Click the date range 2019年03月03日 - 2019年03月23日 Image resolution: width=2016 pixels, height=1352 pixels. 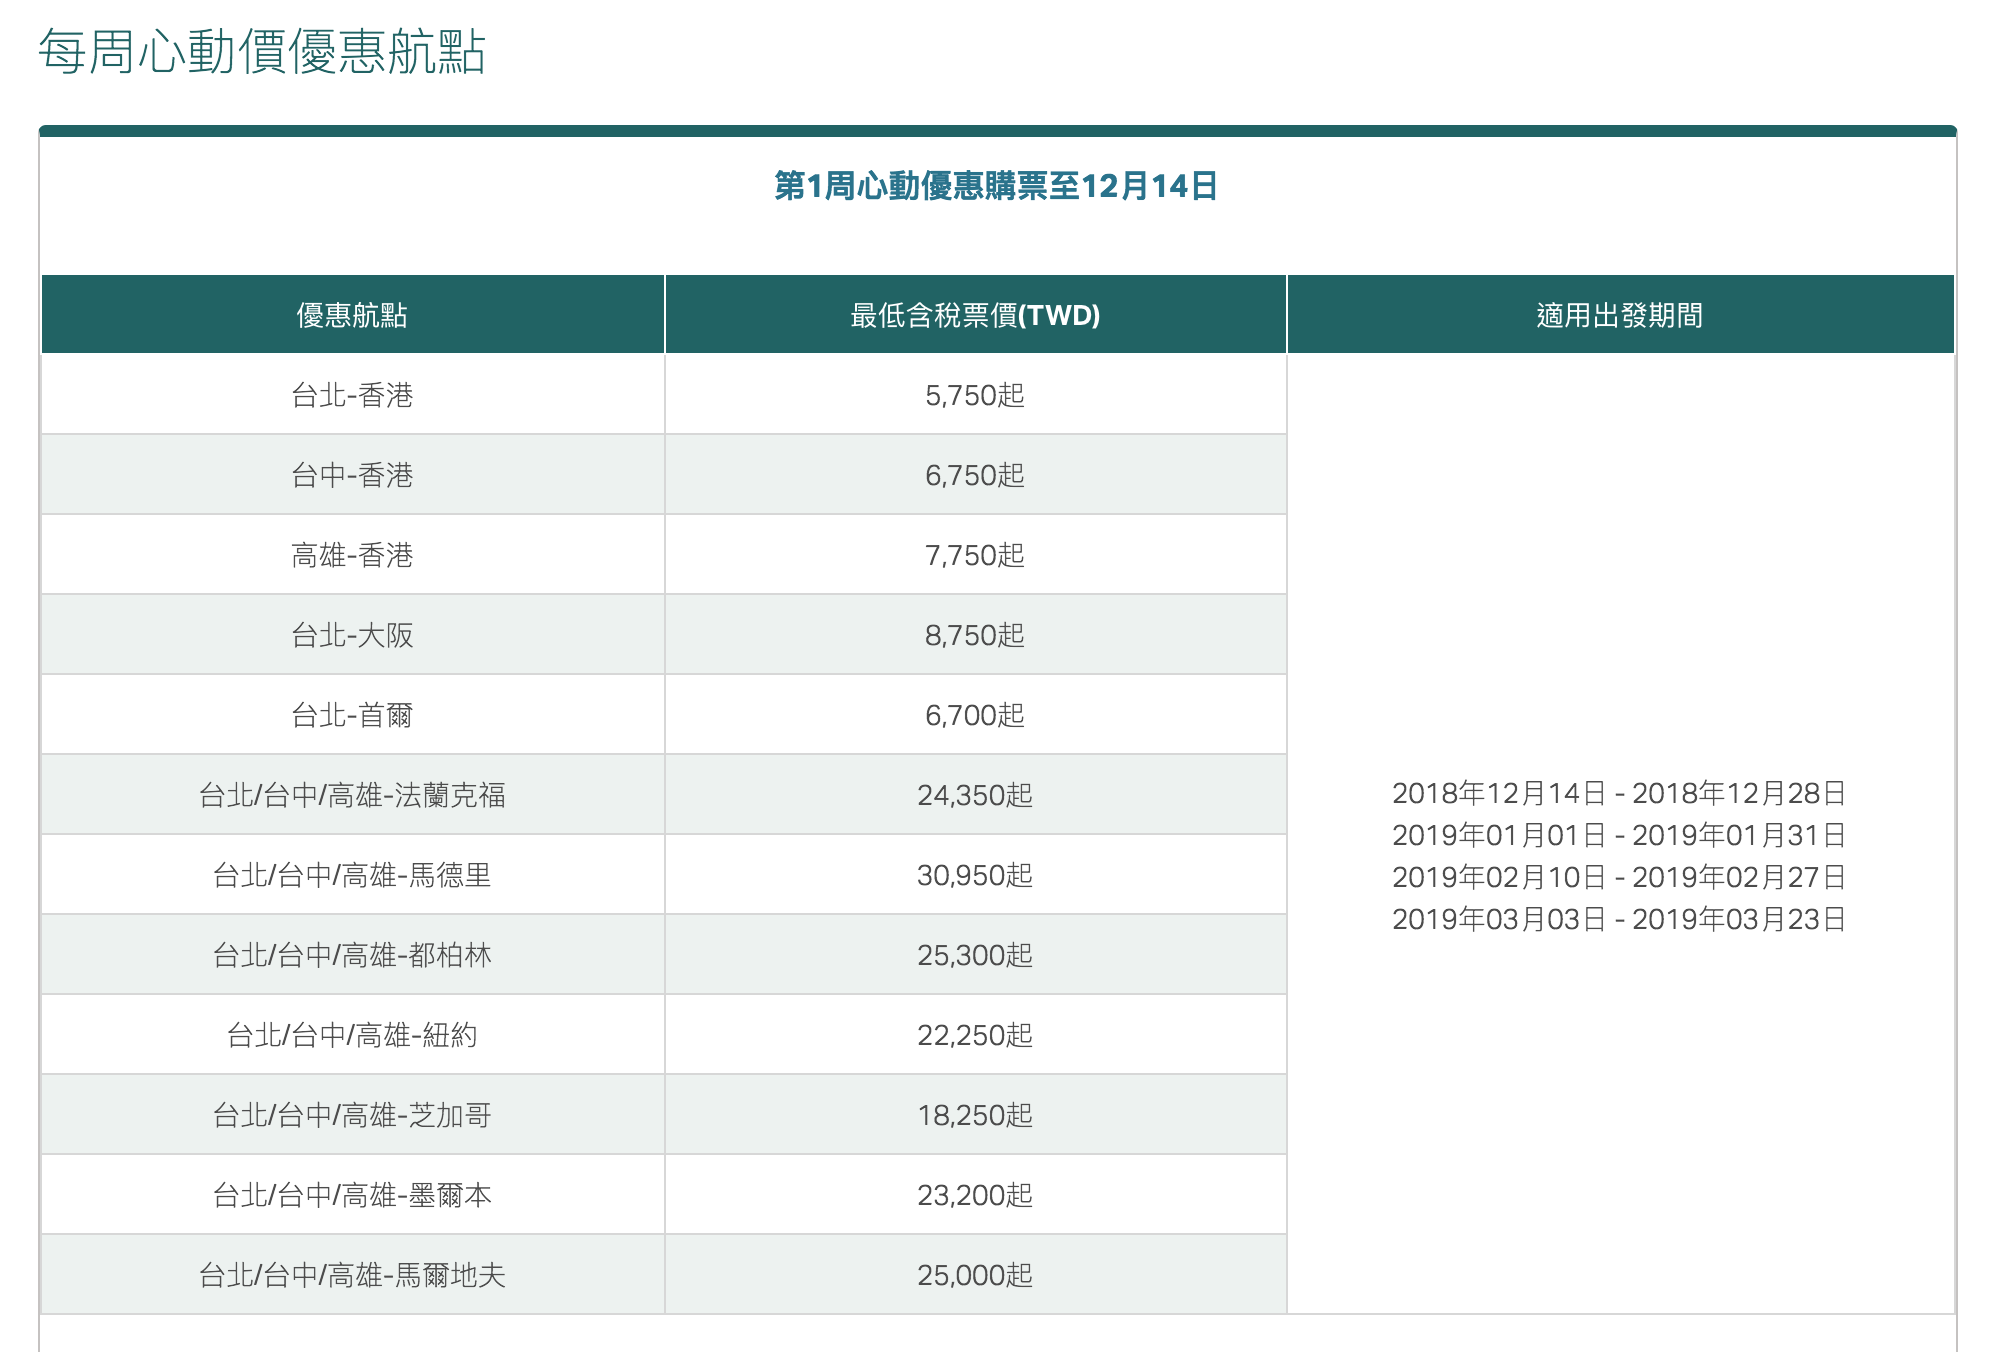coord(1619,919)
